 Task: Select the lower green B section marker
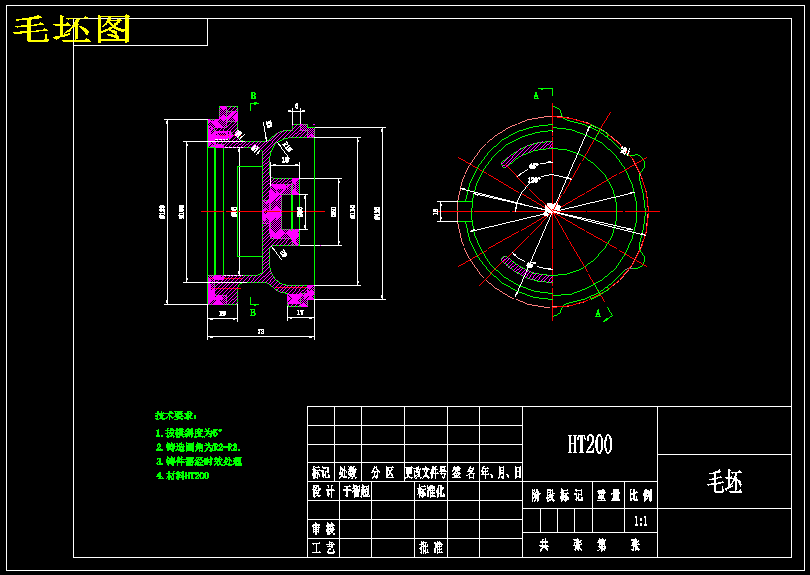click(x=253, y=312)
